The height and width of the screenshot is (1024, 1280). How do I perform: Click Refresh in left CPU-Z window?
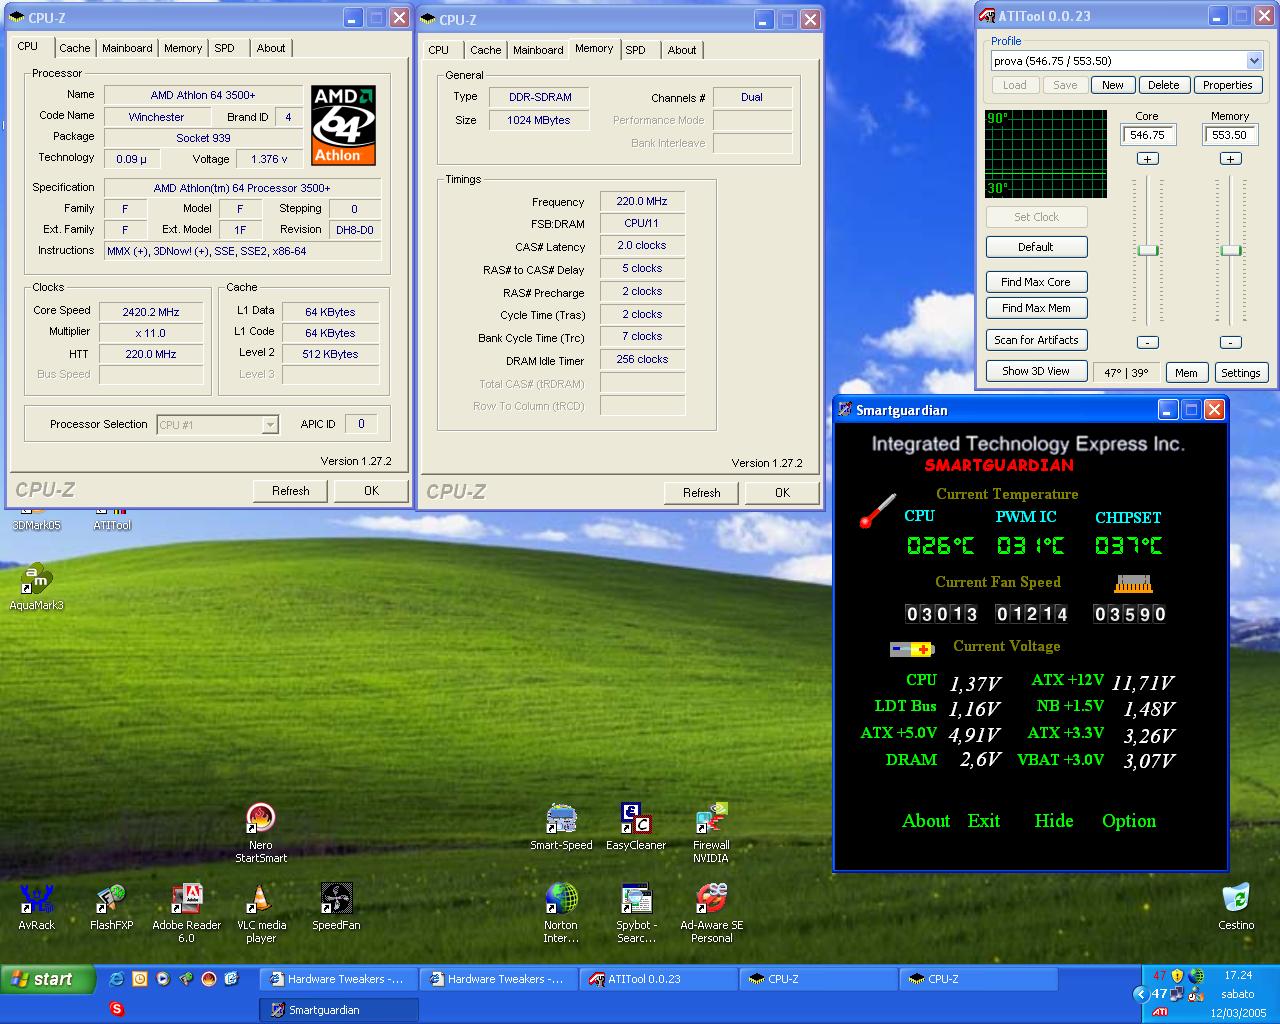pyautogui.click(x=290, y=490)
